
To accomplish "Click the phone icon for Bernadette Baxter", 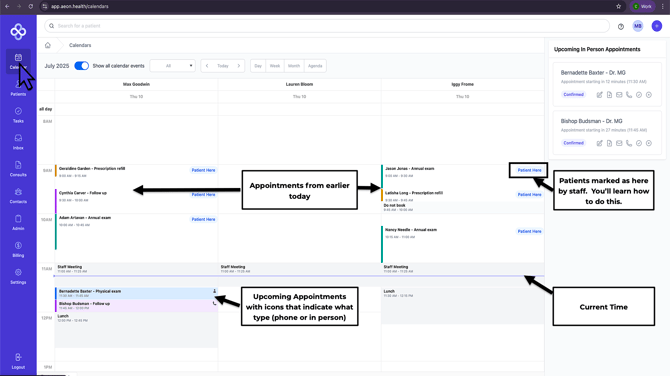I will point(629,95).
